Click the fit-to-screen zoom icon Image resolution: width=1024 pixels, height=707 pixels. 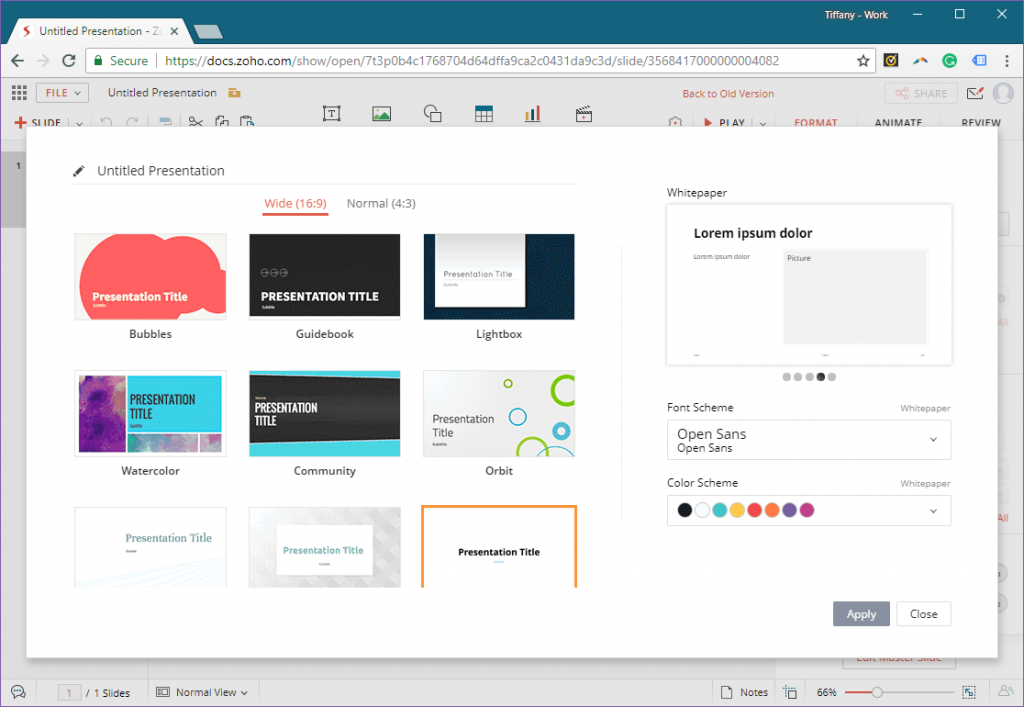(968, 691)
